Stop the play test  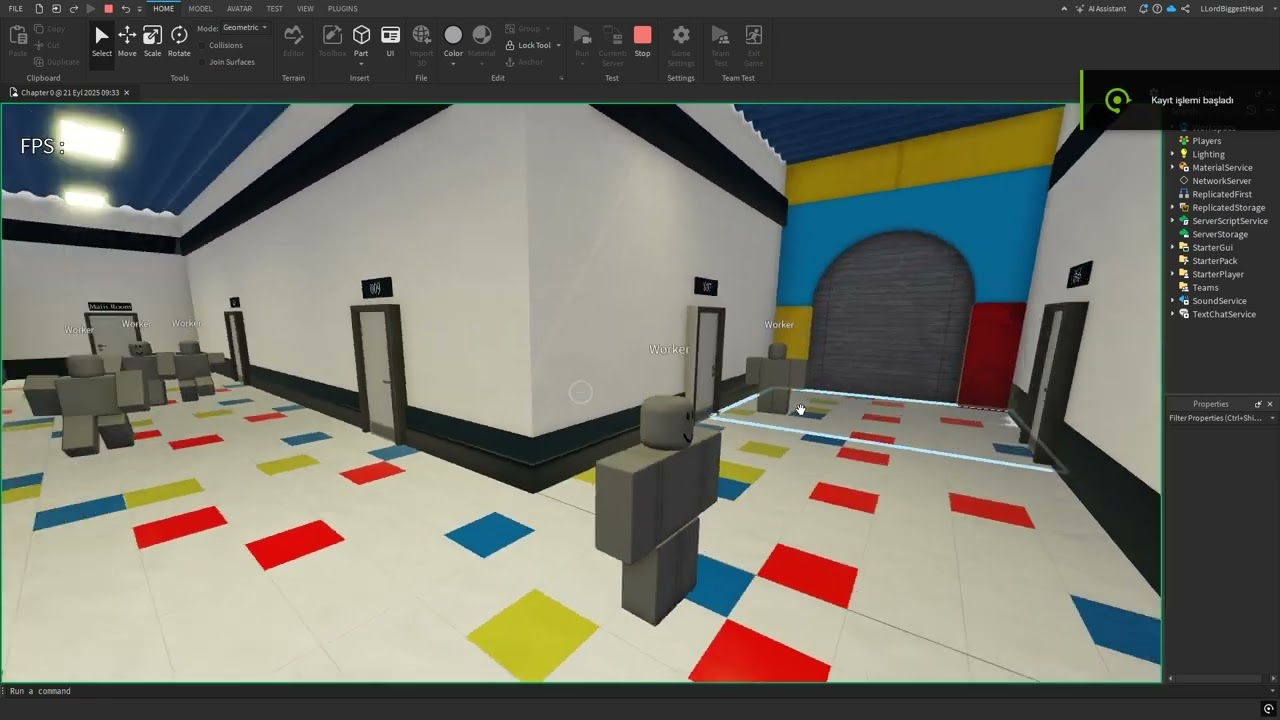tap(642, 41)
